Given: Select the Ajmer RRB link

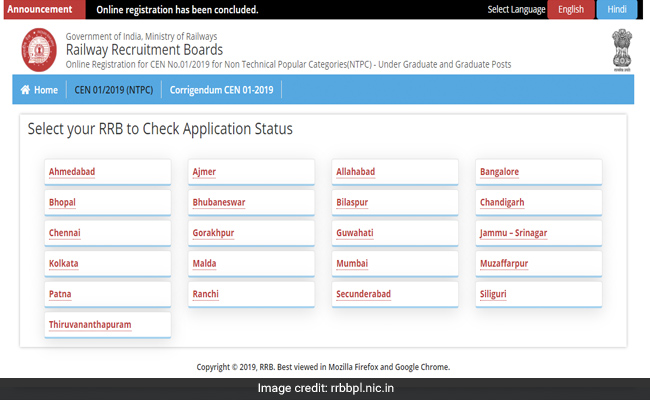Looking at the screenshot, I should click(x=204, y=172).
